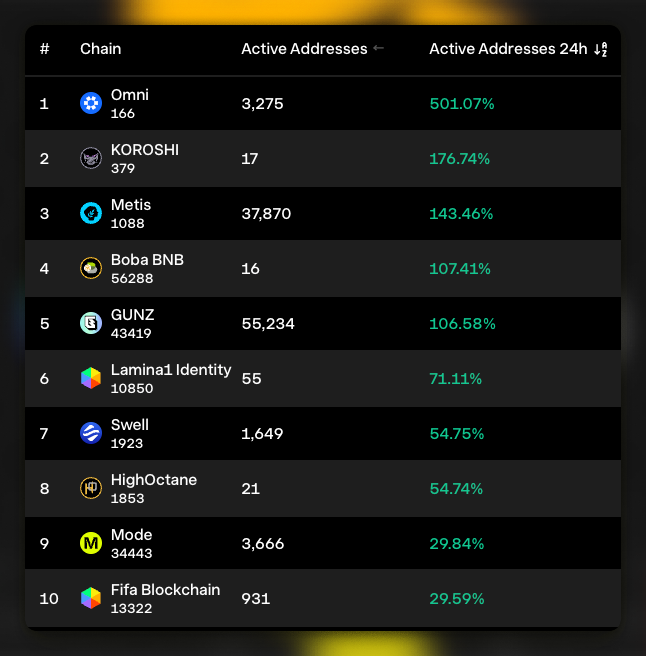Sort by Active Addresses 24h header

[508, 49]
